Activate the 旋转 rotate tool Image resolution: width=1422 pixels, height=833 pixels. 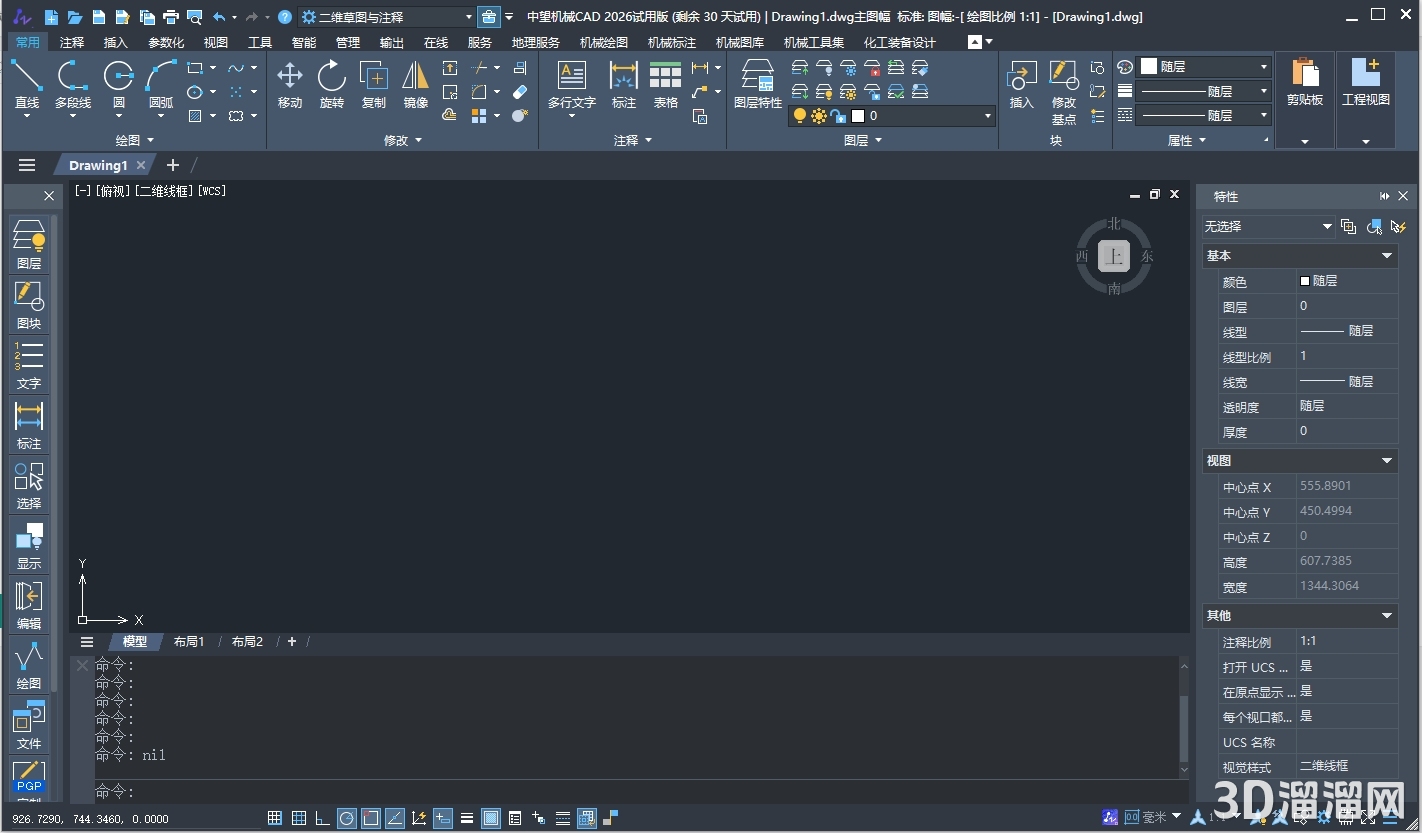332,85
